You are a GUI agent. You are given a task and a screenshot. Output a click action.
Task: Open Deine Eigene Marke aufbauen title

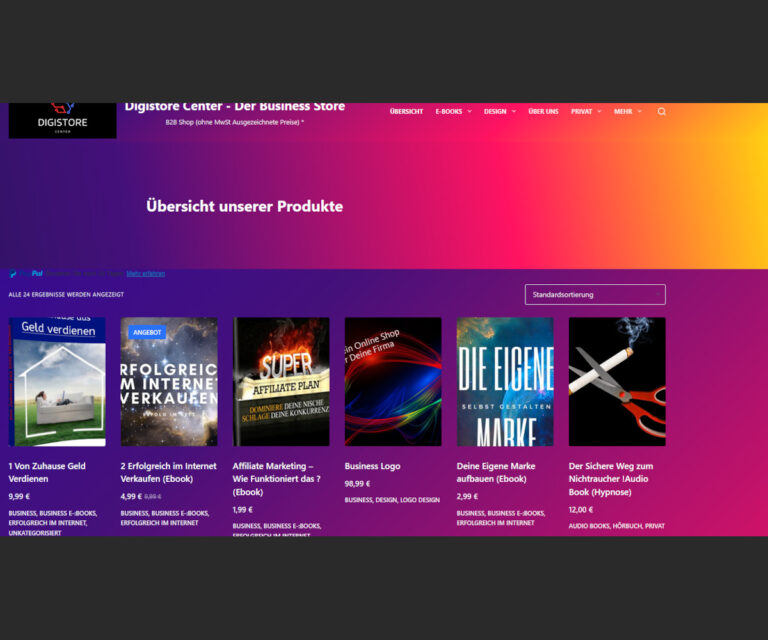(496, 473)
